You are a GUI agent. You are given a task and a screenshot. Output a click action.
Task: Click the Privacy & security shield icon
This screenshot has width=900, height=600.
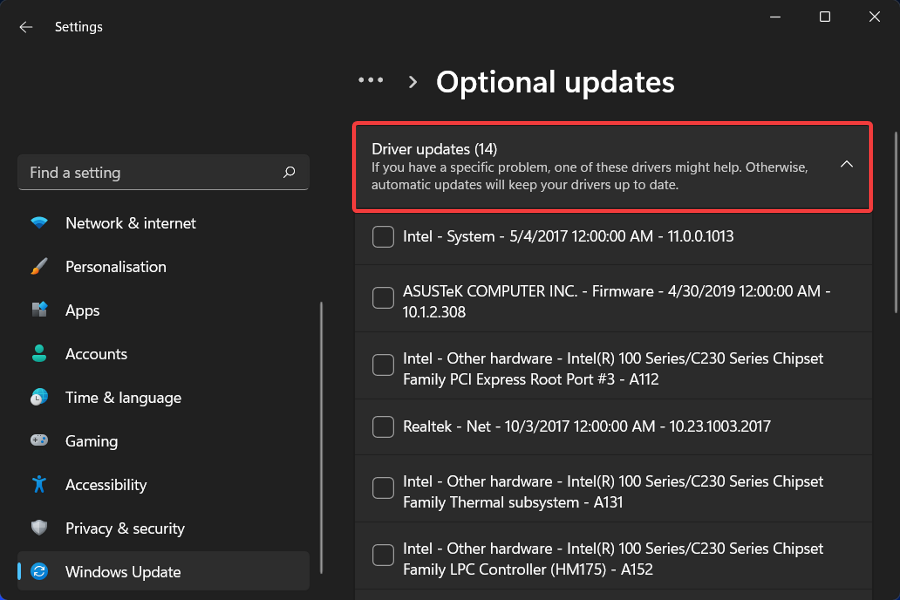pos(39,528)
